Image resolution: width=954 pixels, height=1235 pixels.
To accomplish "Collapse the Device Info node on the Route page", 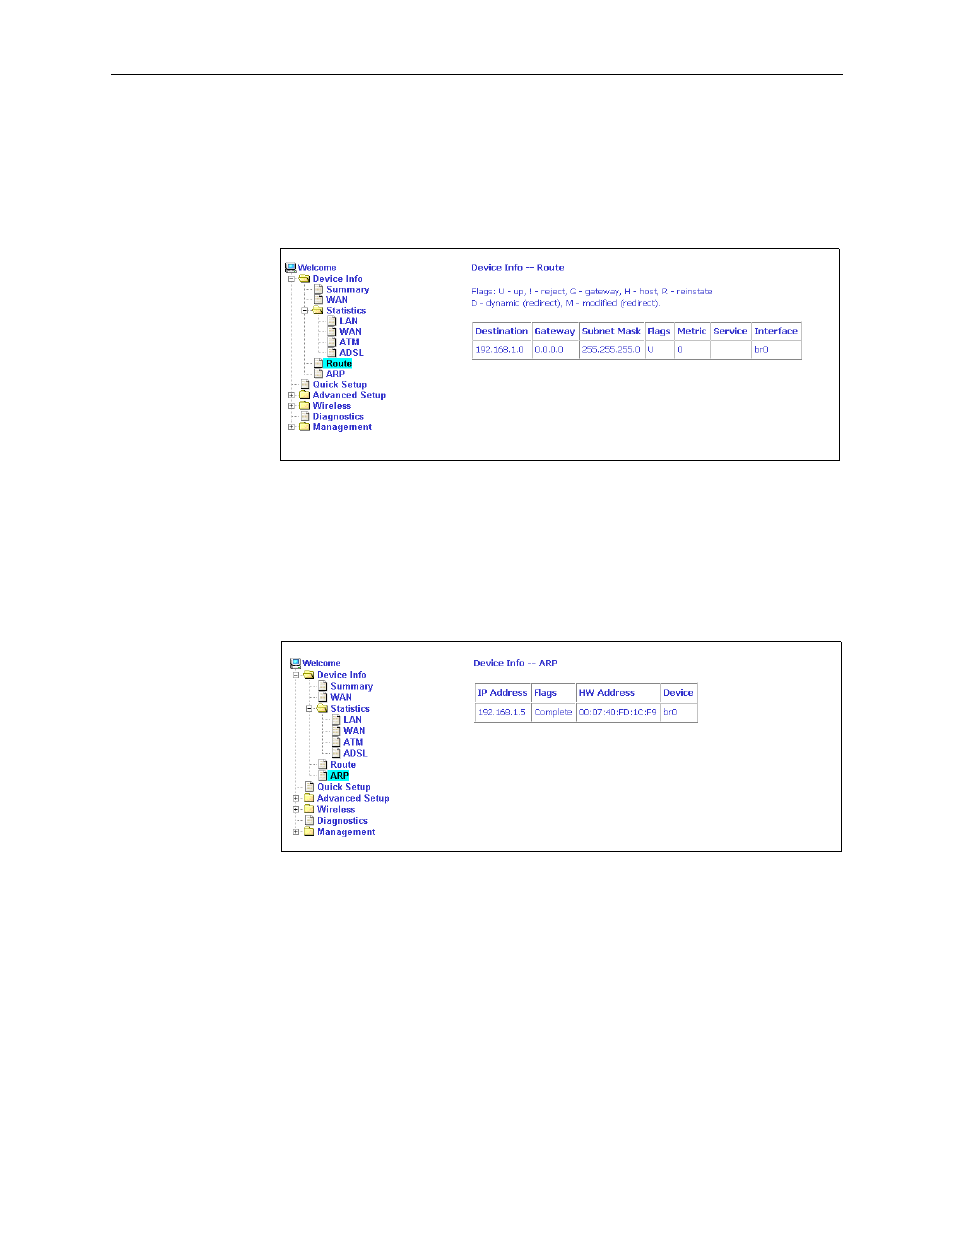I will (x=292, y=279).
